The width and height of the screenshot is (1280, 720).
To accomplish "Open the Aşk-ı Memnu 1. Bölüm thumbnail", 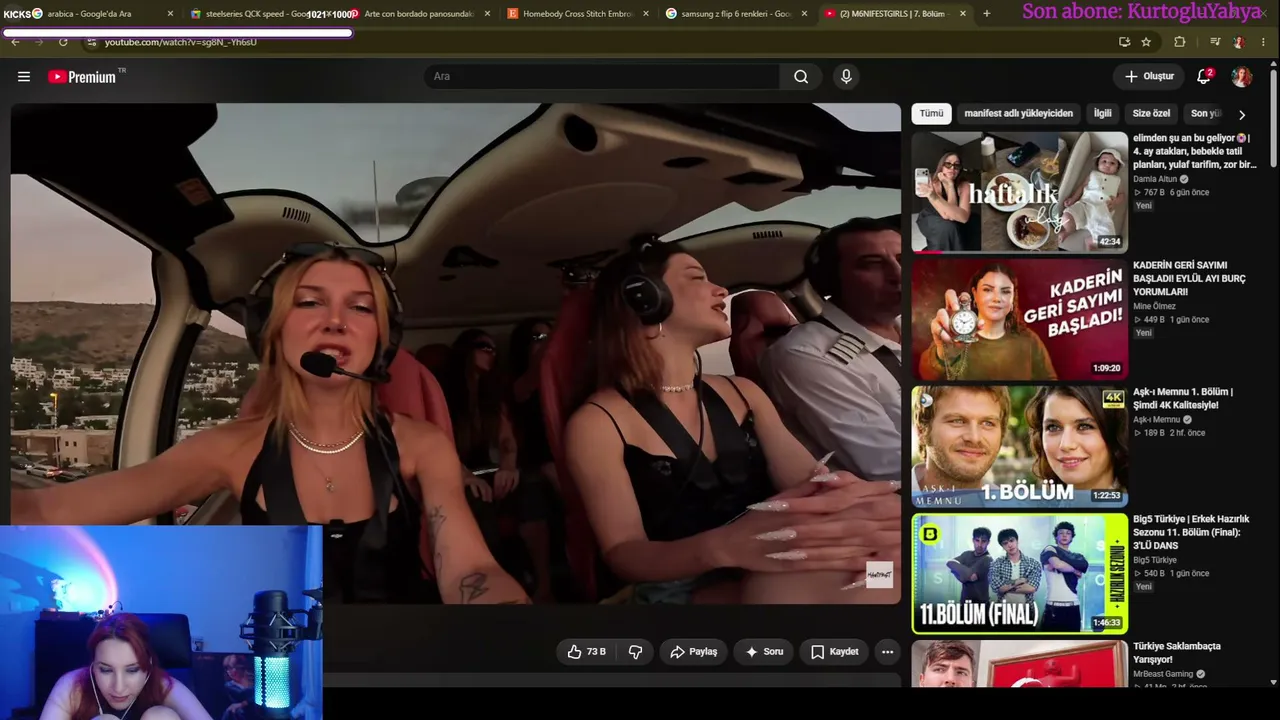I will point(1019,446).
